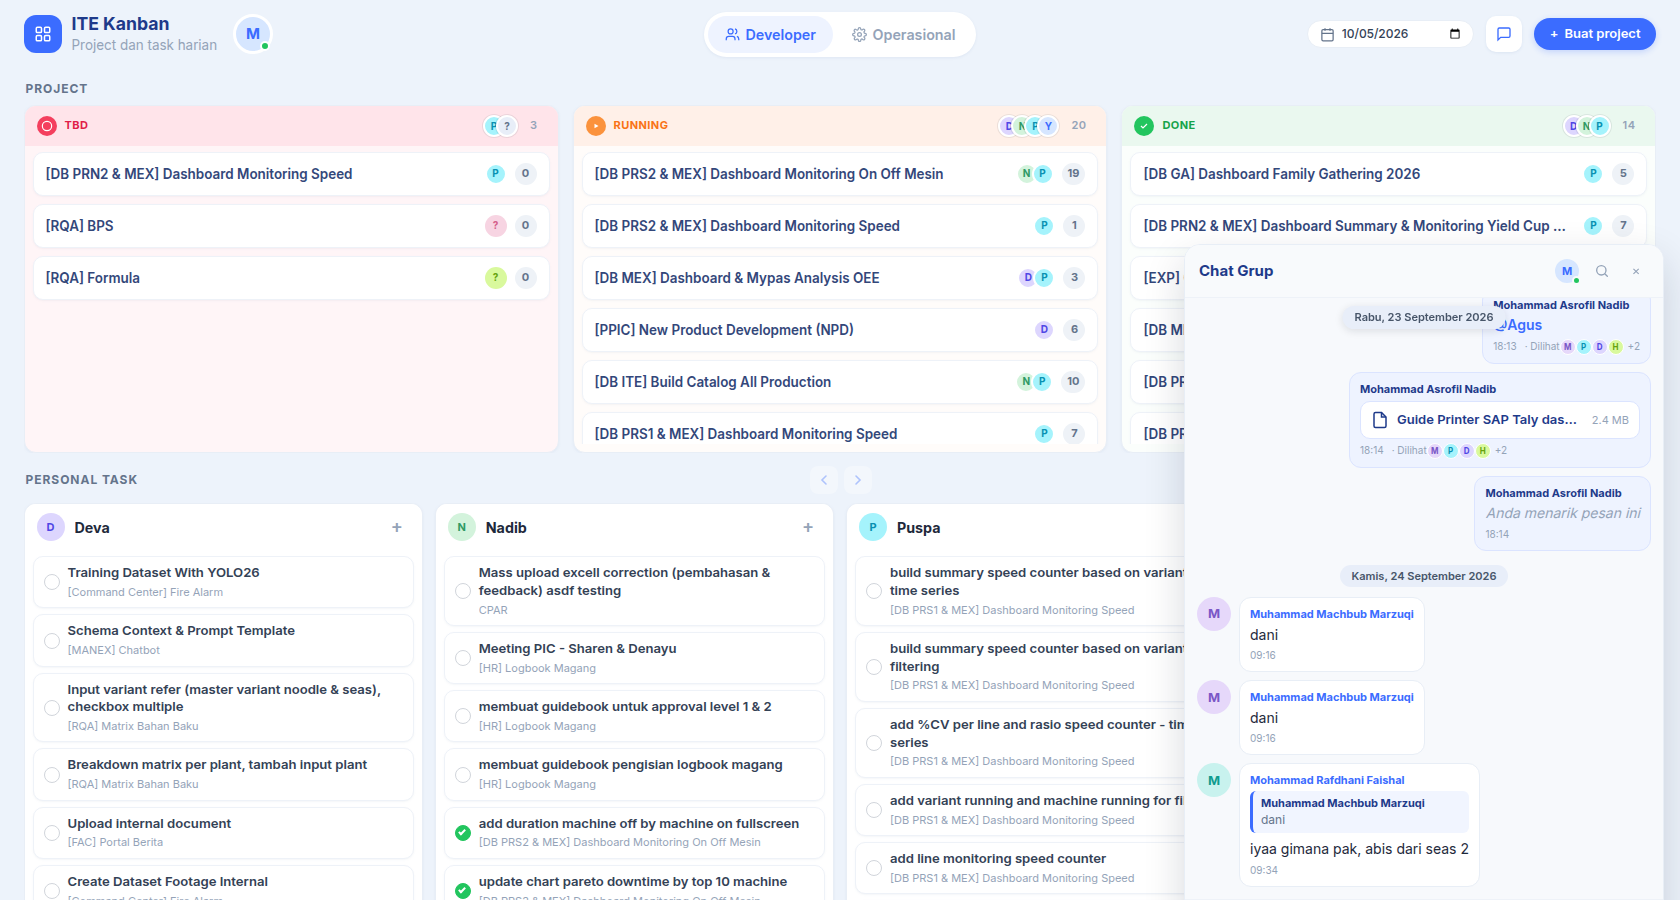
Task: Mark add line monitoring speed counter done
Action: 874,868
